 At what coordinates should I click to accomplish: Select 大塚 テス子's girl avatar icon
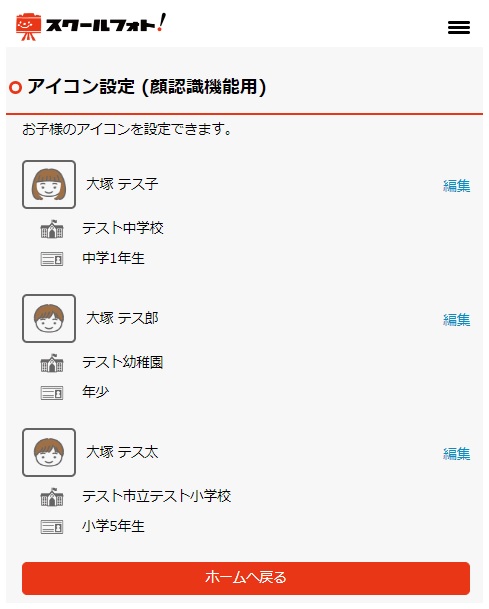[49, 184]
